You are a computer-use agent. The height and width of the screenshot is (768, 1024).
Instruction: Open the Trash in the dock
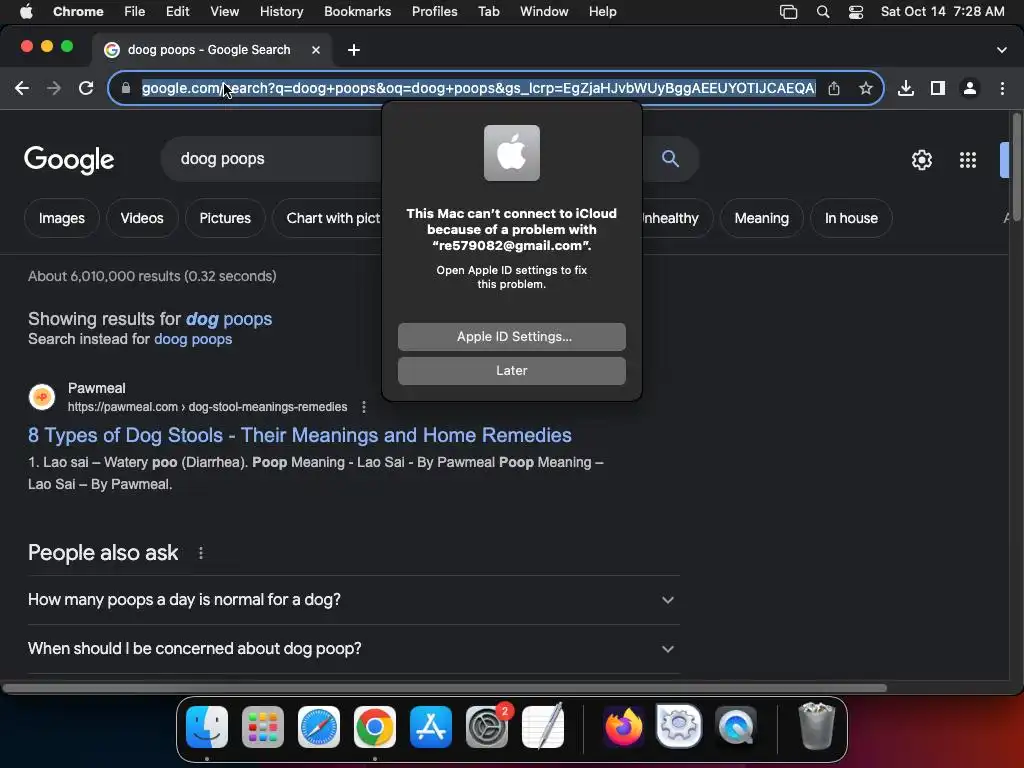[816, 726]
